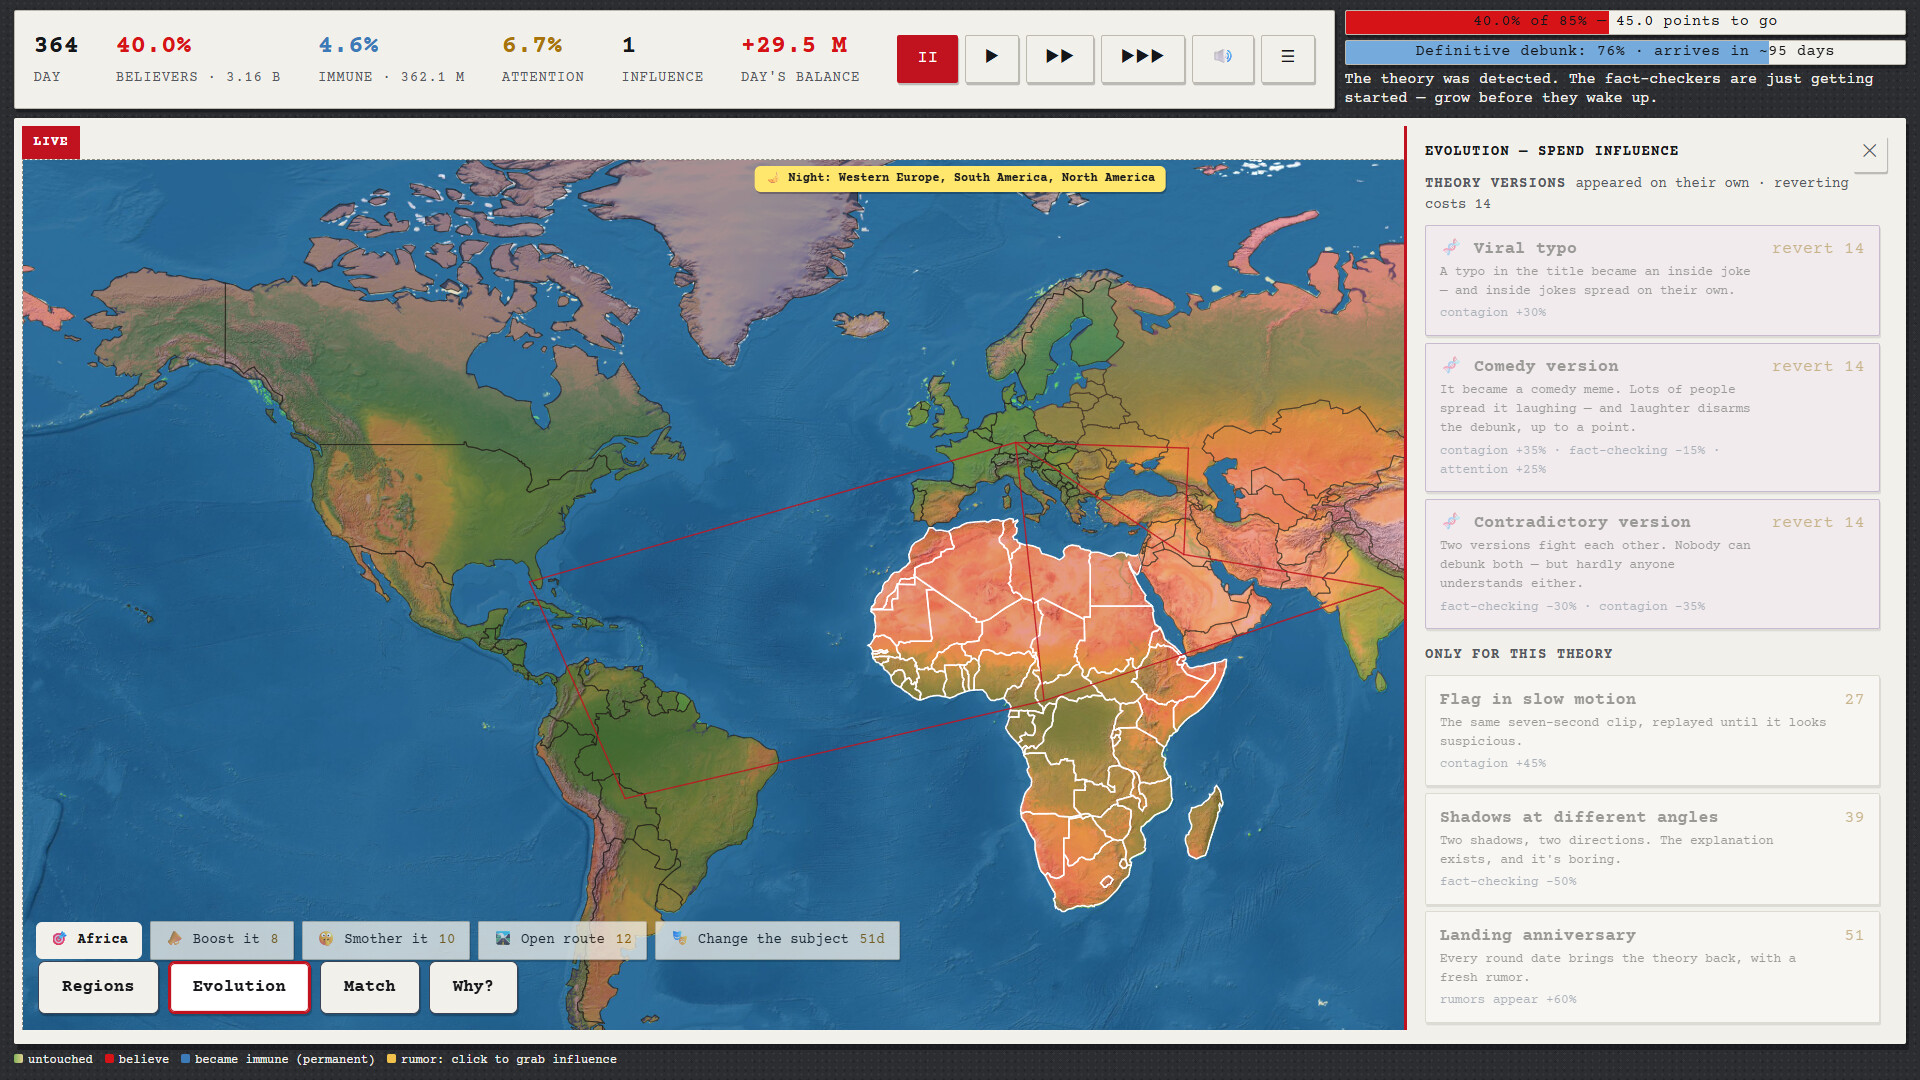Image resolution: width=1920 pixels, height=1080 pixels.
Task: Click the LIVE badge
Action: (51, 142)
